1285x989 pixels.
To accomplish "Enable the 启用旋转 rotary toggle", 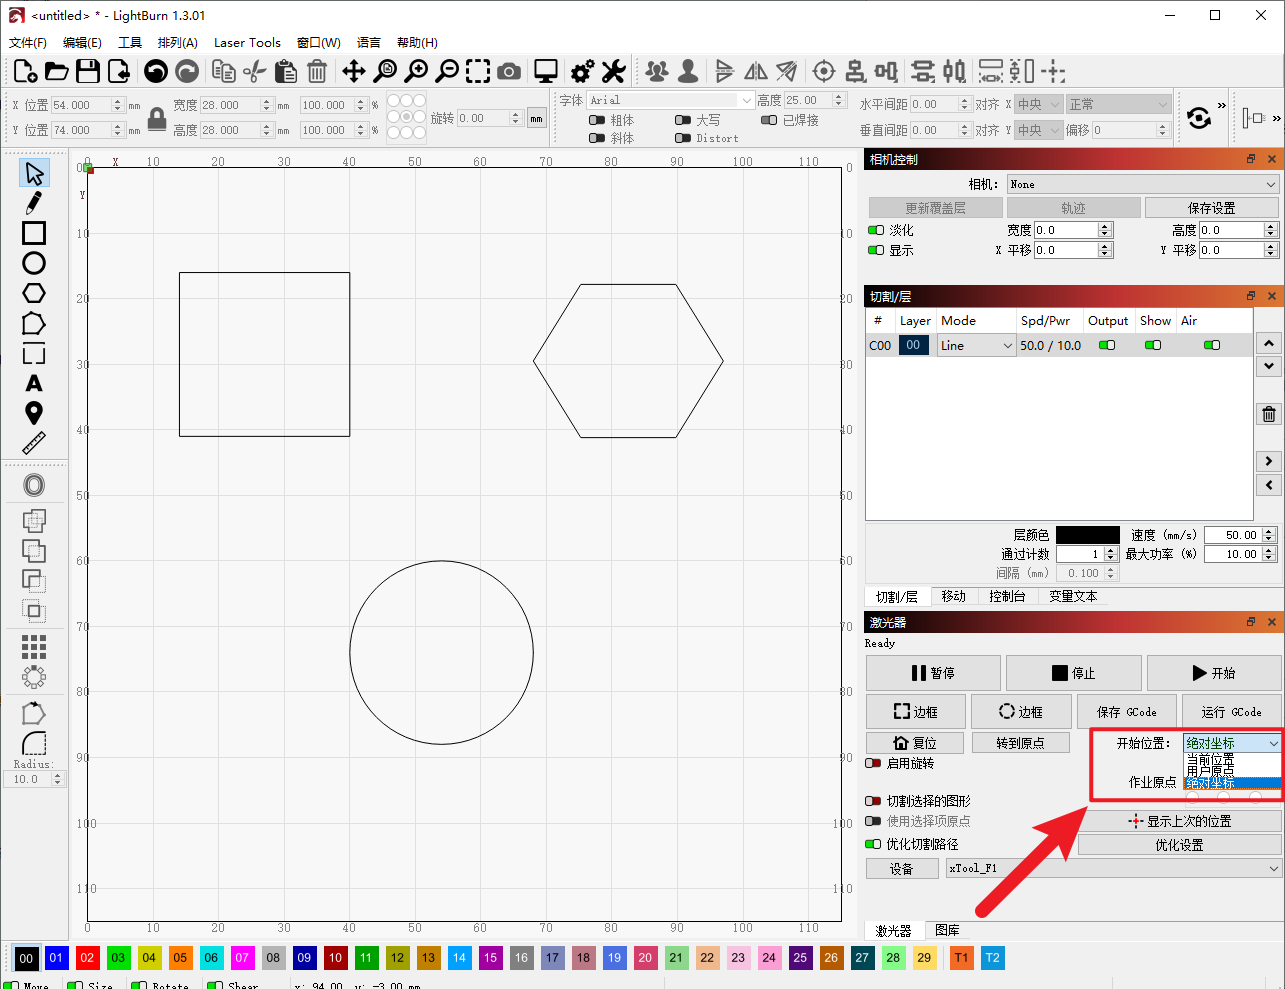I will click(874, 763).
